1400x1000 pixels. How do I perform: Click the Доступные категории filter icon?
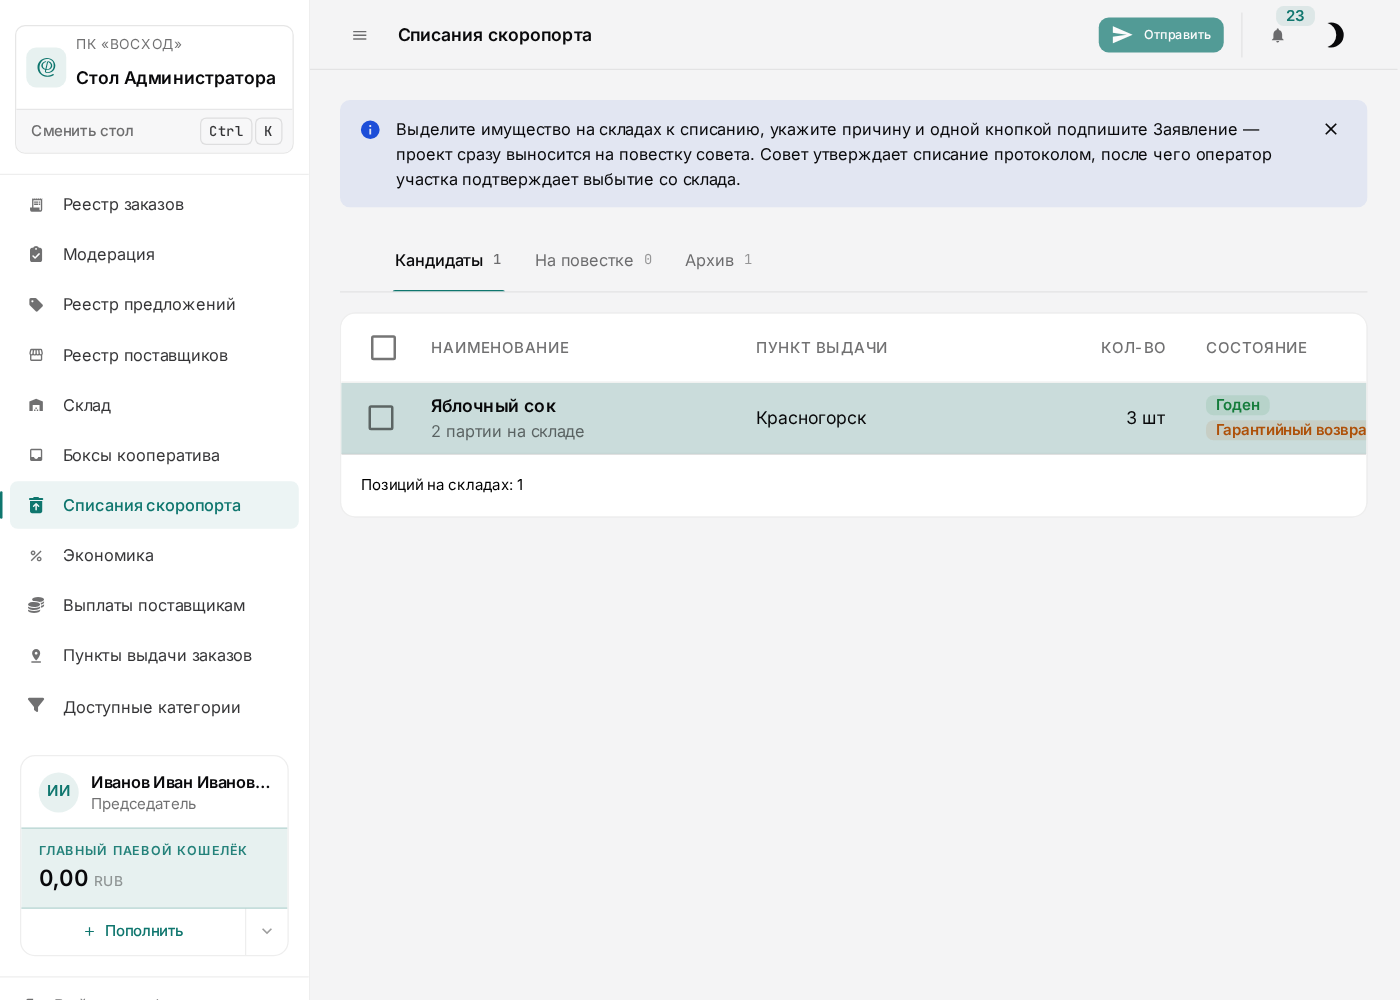(36, 706)
